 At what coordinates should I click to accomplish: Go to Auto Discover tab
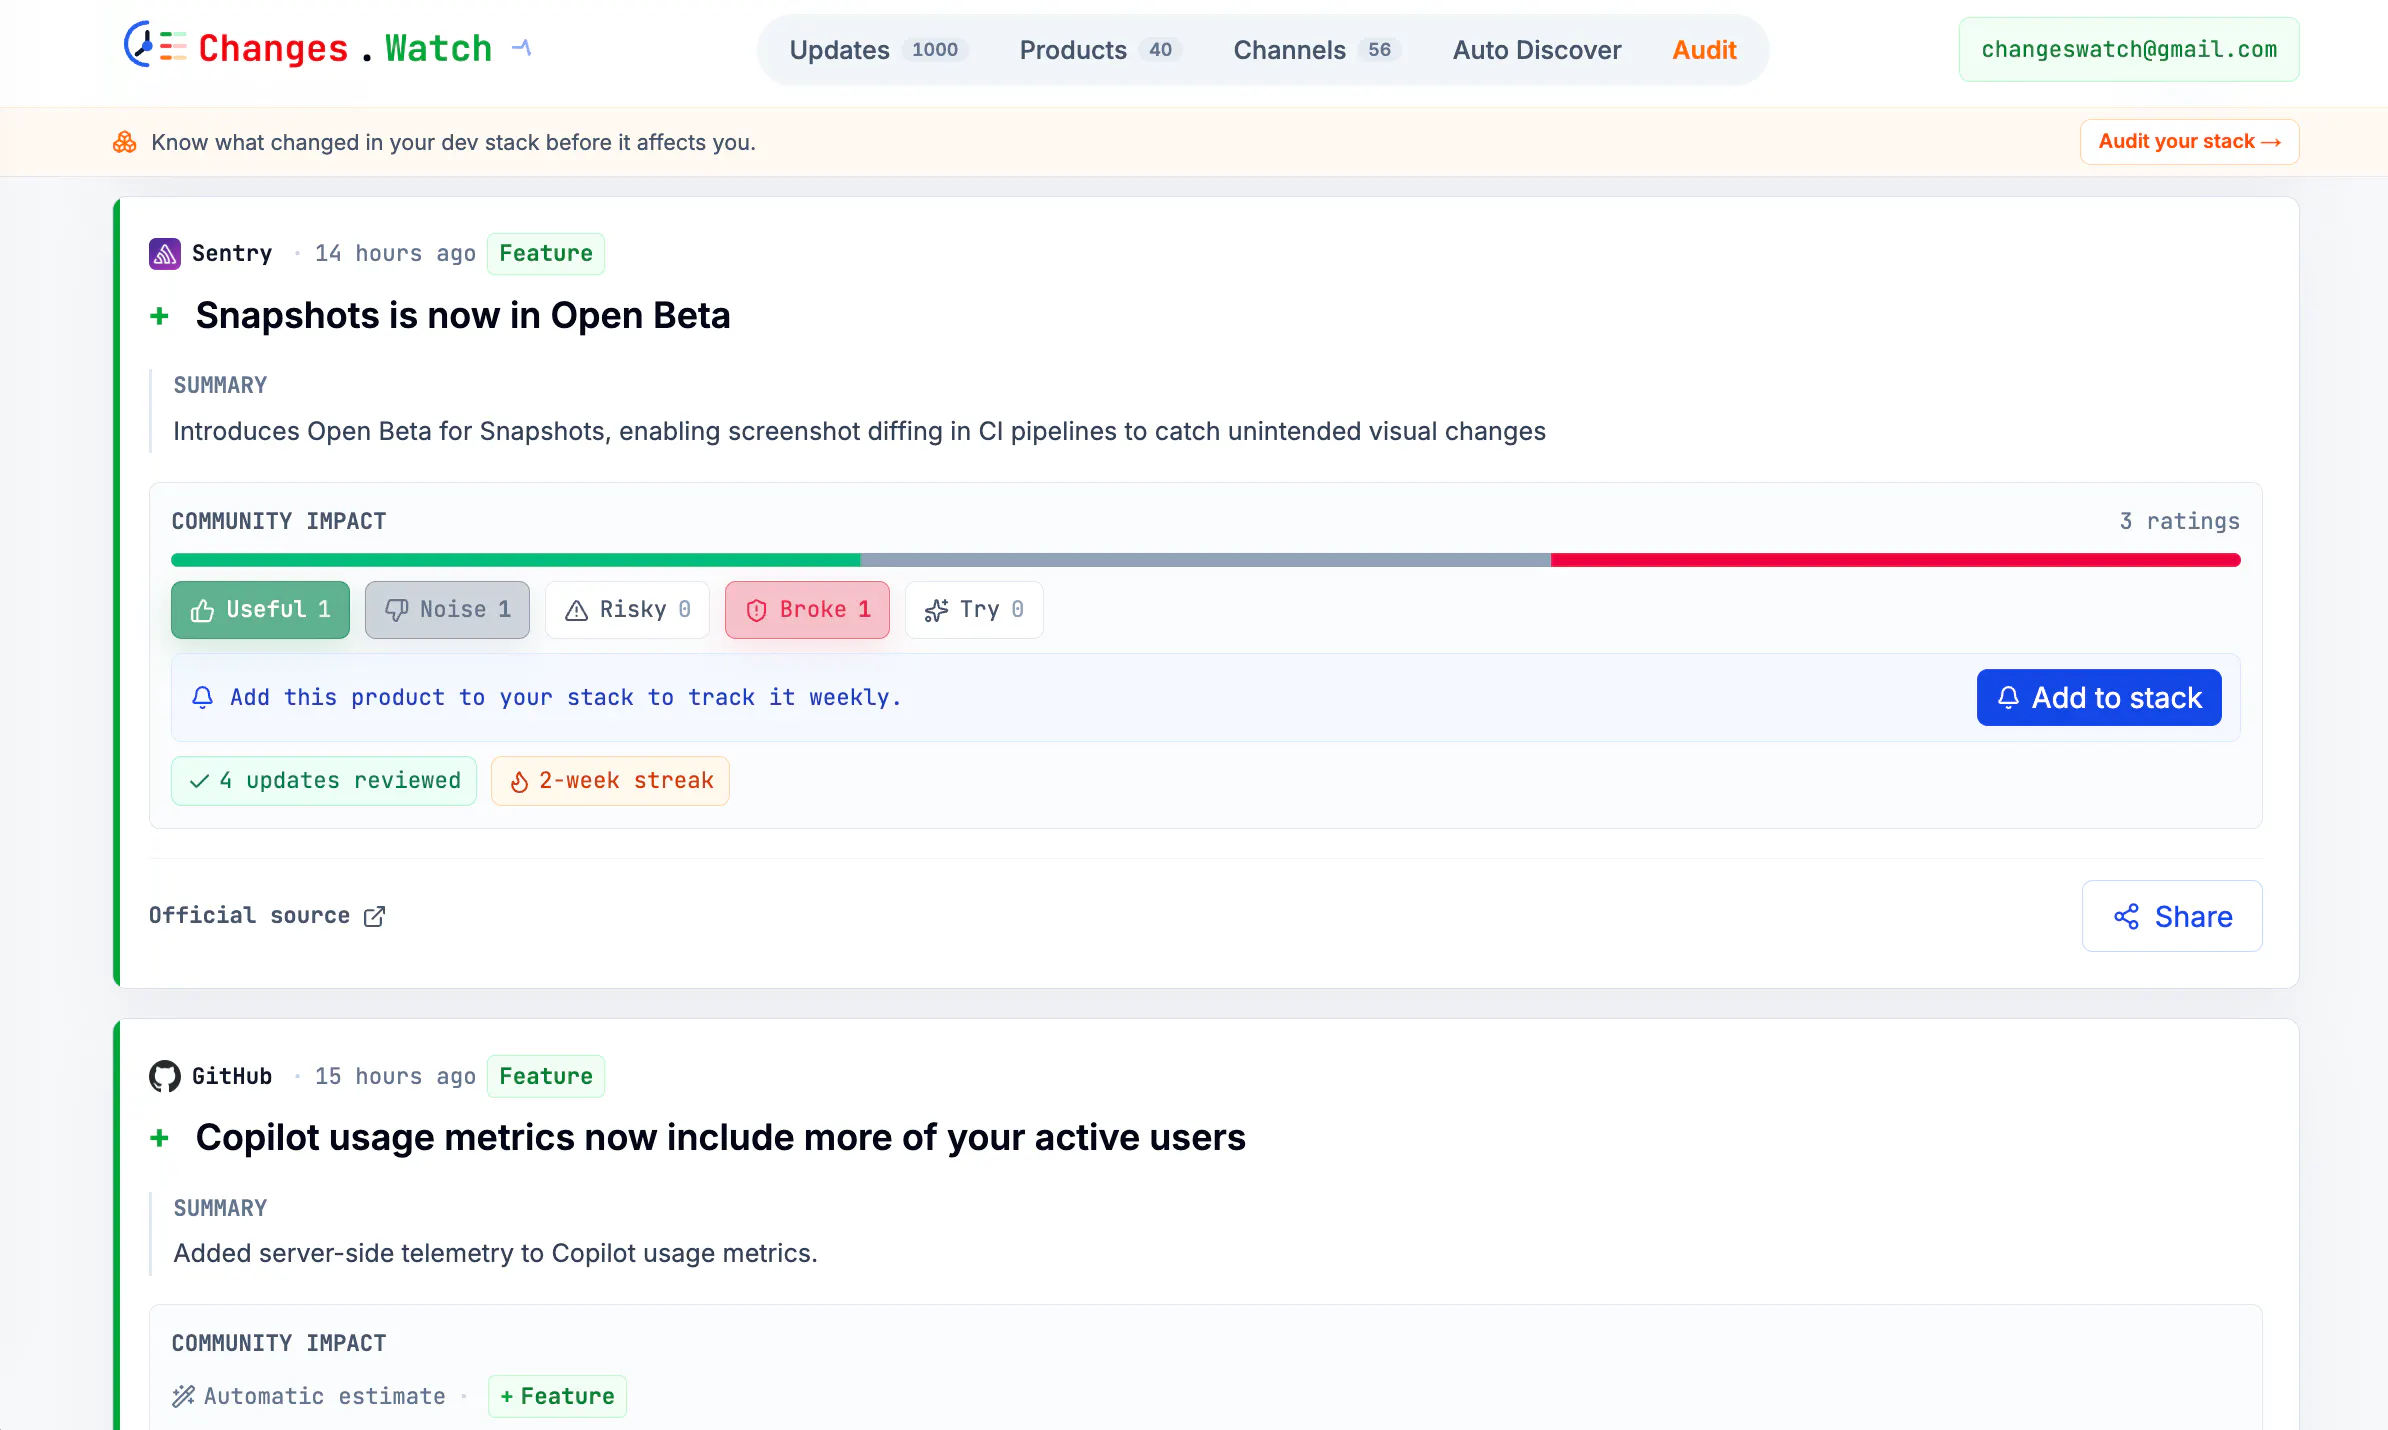coord(1537,50)
